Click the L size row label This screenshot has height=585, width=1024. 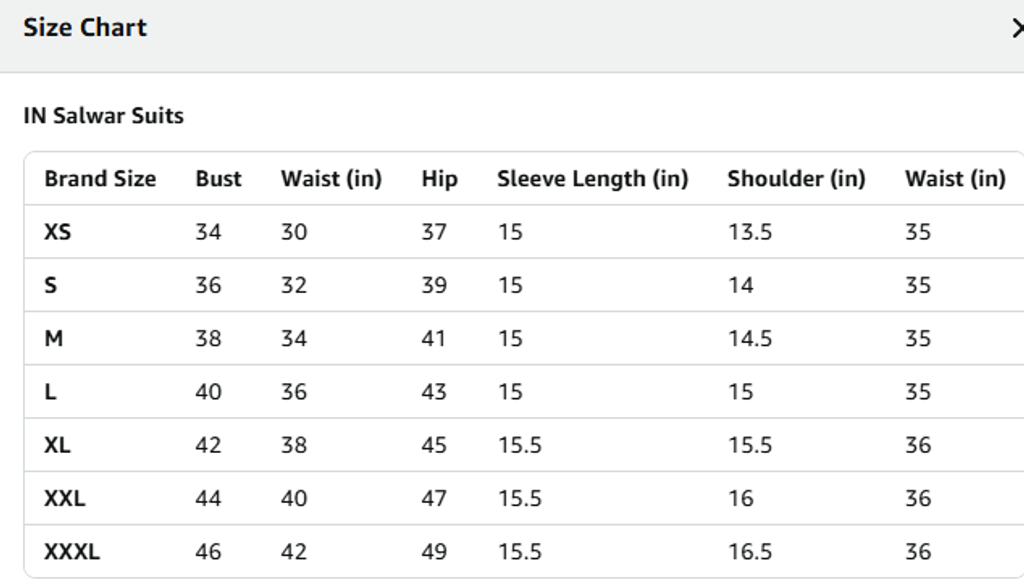[50, 392]
